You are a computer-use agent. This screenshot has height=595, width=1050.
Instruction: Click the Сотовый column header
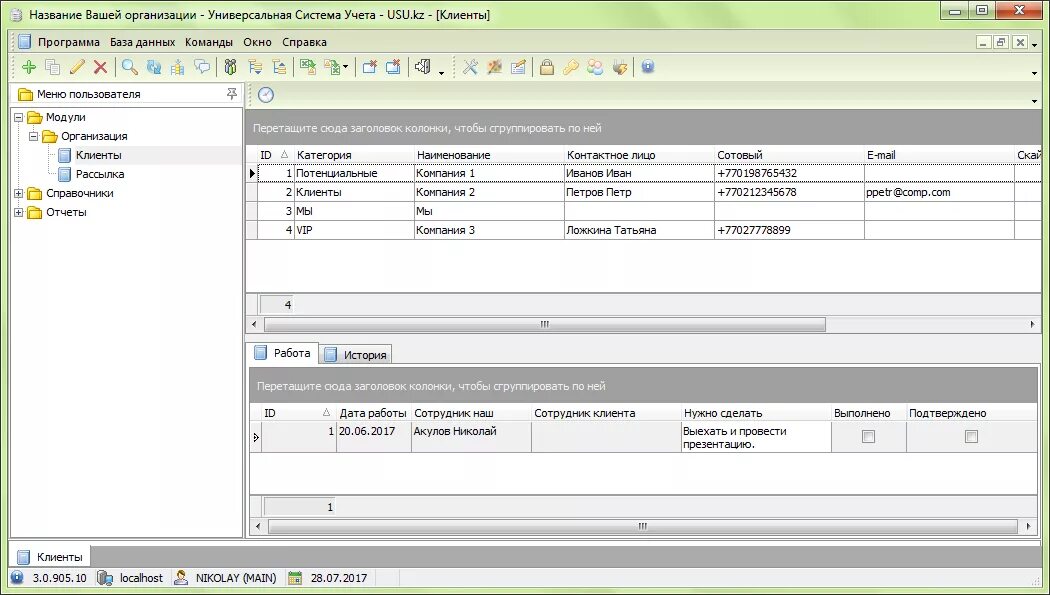(x=790, y=155)
